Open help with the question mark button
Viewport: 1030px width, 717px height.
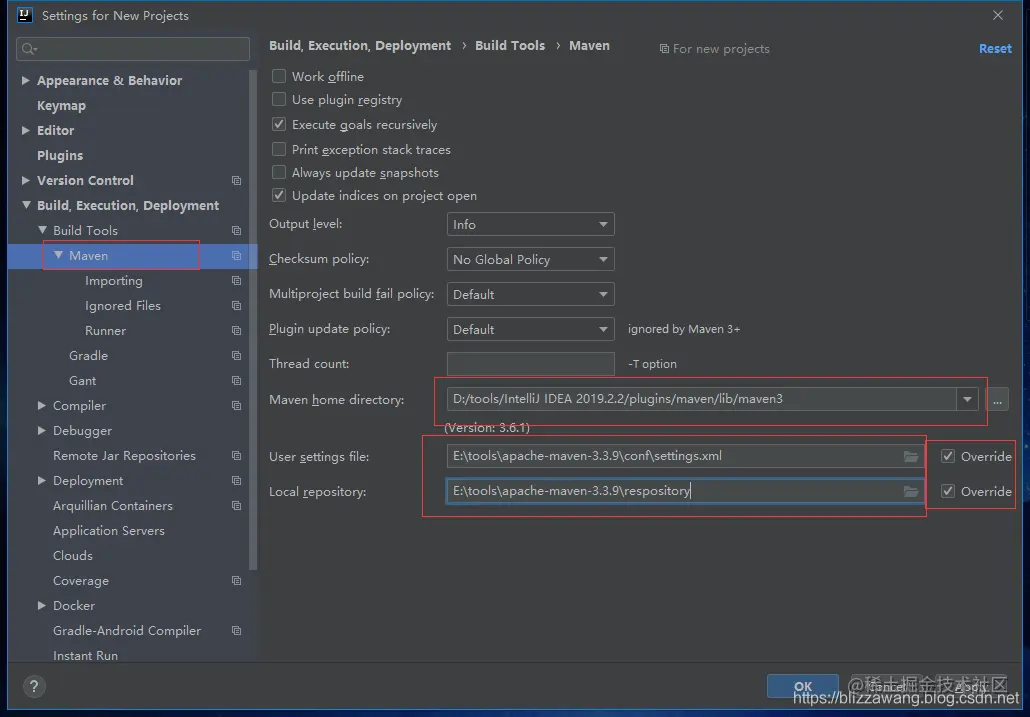(34, 687)
